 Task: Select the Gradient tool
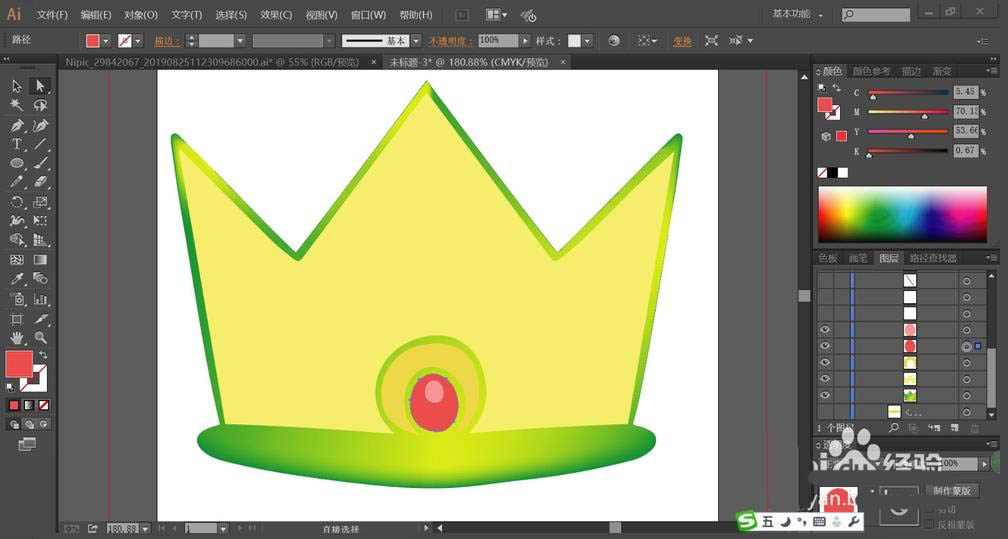click(x=40, y=260)
